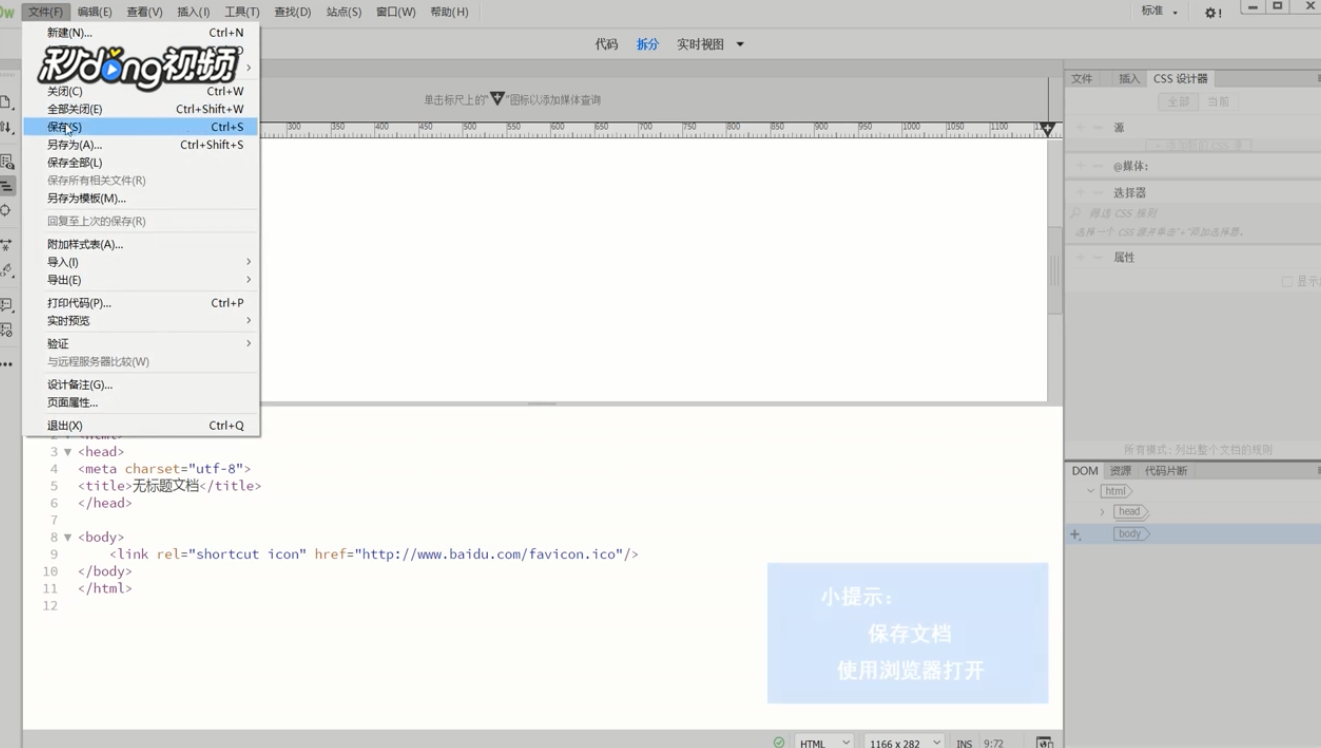Switch to the 文件 panel tab
This screenshot has height=748, width=1321.
(1082, 78)
